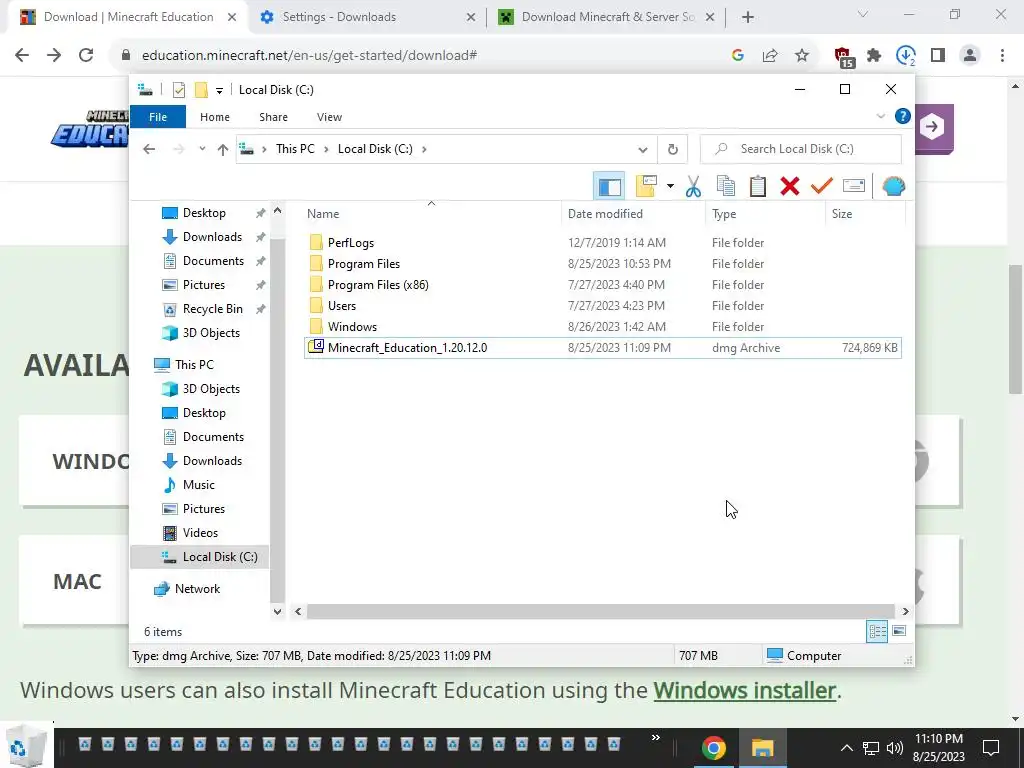
Task: Click the Rename icon in toolbar
Action: tap(854, 187)
